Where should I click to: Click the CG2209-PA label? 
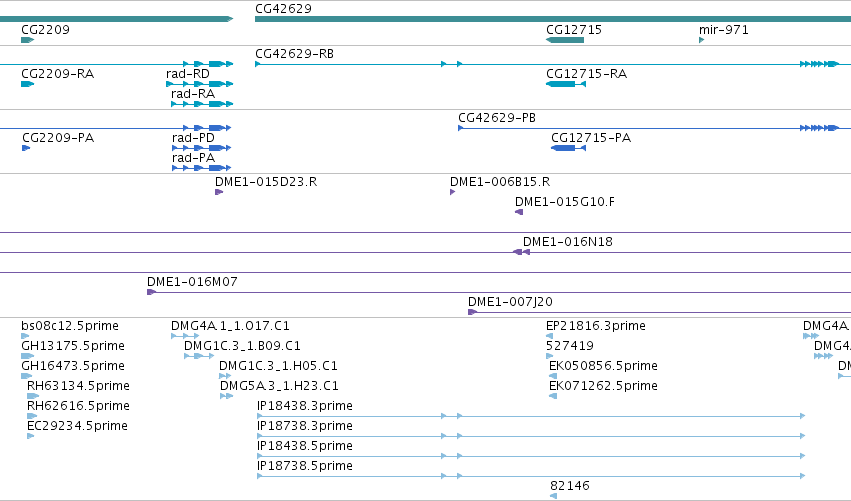[58, 138]
